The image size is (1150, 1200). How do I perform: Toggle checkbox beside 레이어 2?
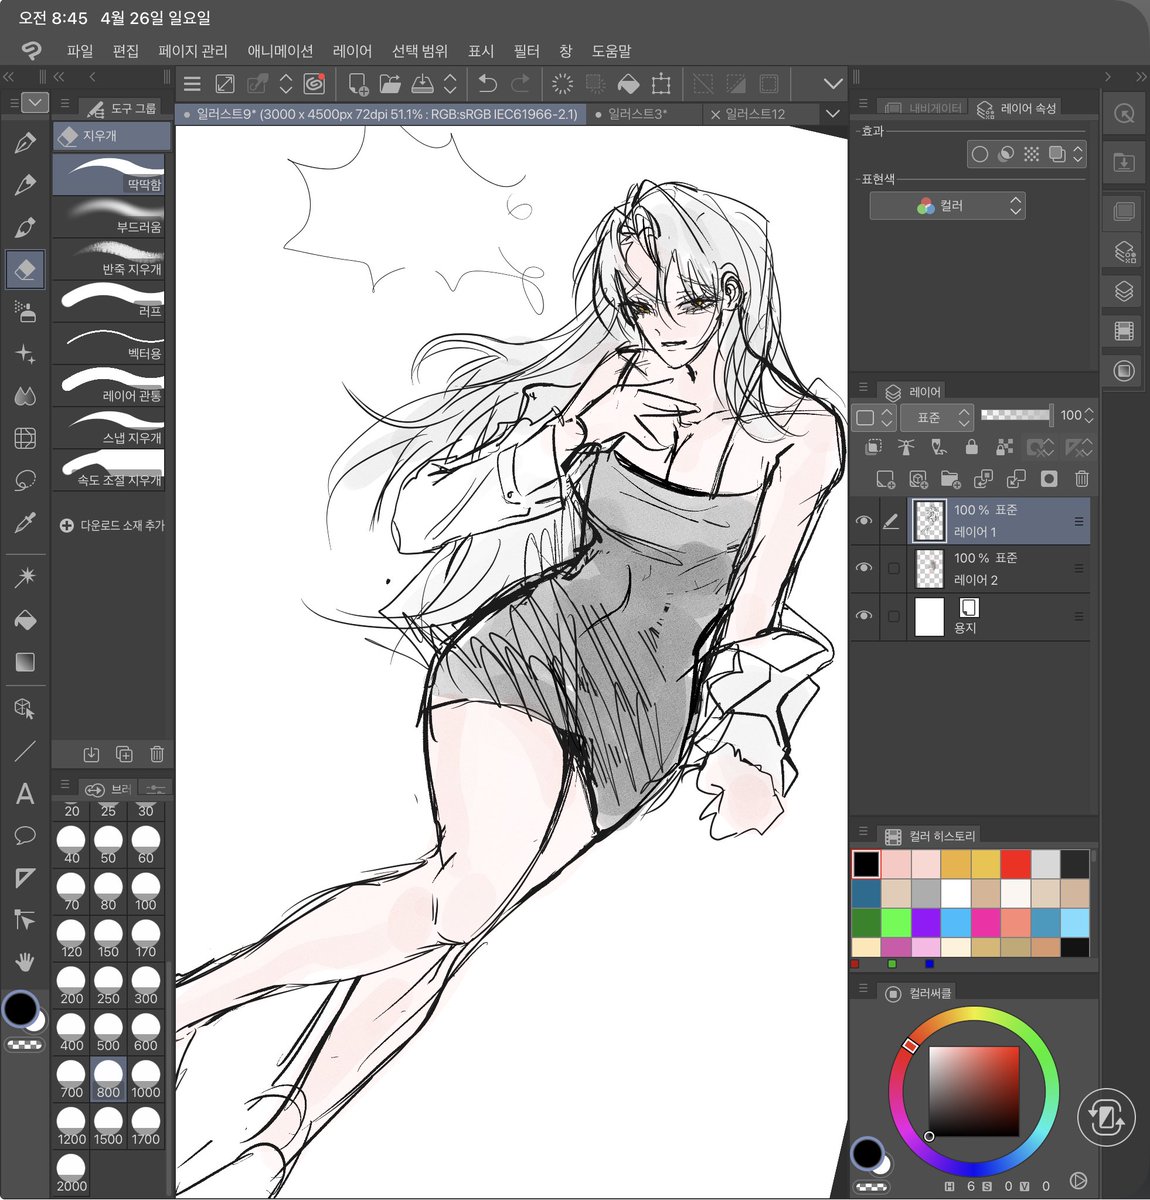(x=893, y=568)
